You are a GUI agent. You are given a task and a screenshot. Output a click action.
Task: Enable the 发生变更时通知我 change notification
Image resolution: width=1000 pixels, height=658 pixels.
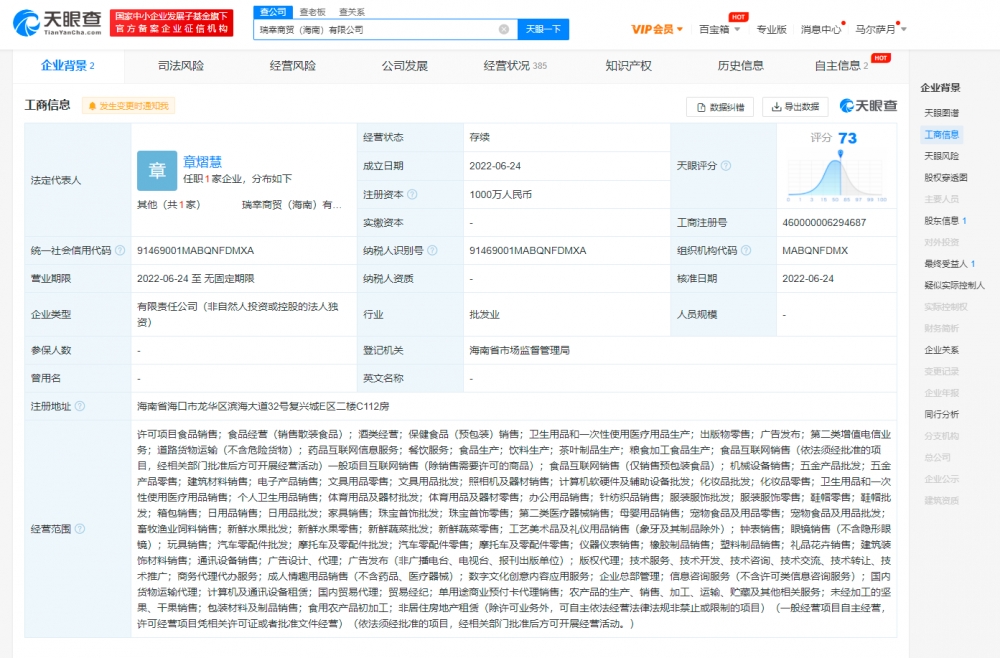(x=128, y=106)
